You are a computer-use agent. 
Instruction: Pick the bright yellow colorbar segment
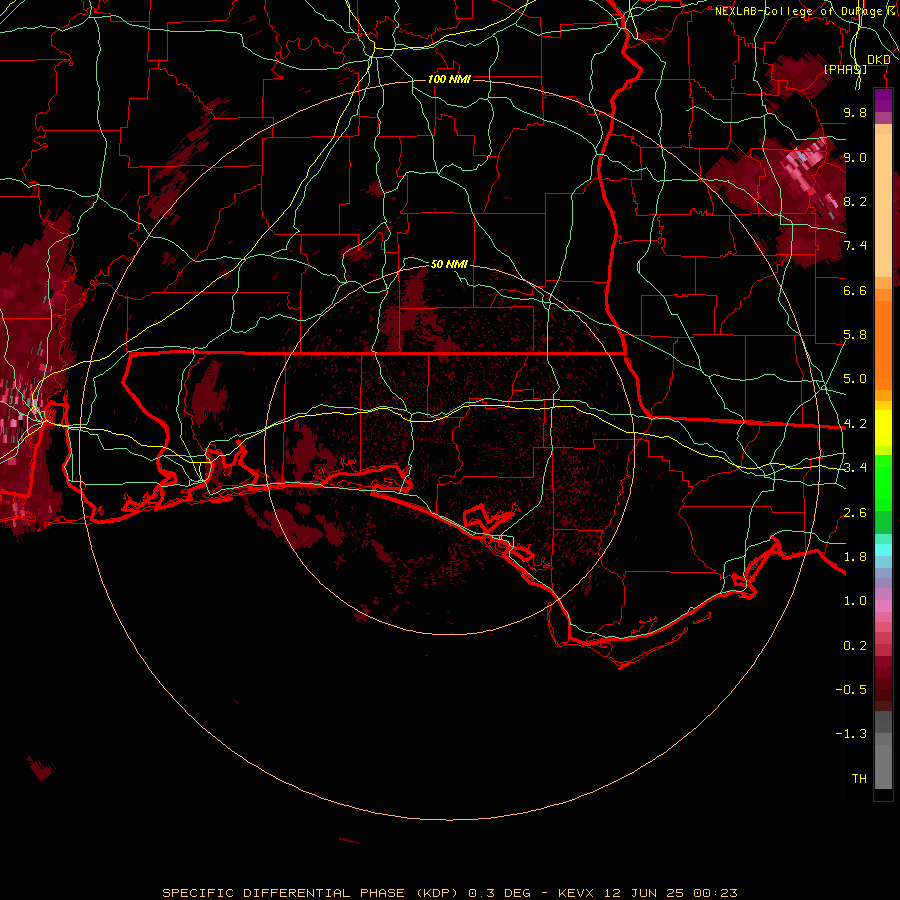[883, 428]
